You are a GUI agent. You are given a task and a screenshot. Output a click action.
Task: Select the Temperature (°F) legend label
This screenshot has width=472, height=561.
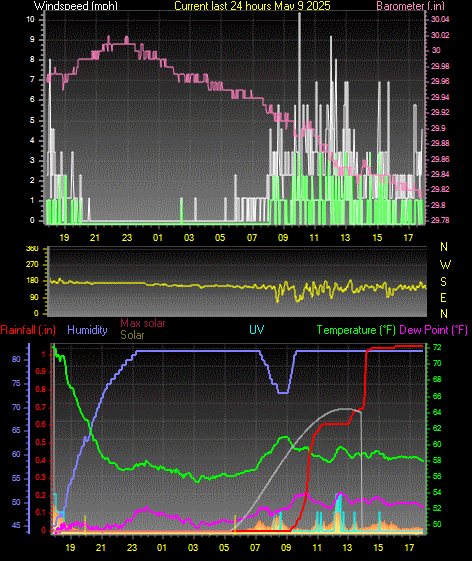coord(356,330)
